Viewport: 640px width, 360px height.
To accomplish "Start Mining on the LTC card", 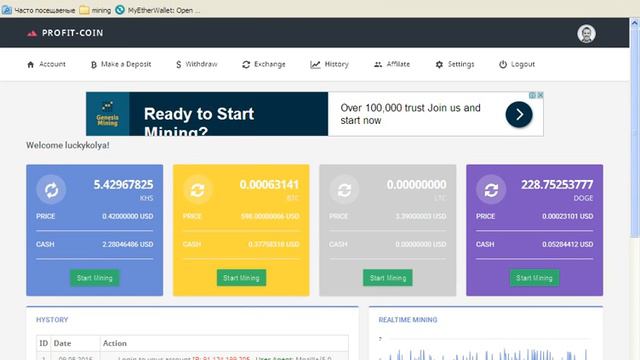I will [388, 278].
